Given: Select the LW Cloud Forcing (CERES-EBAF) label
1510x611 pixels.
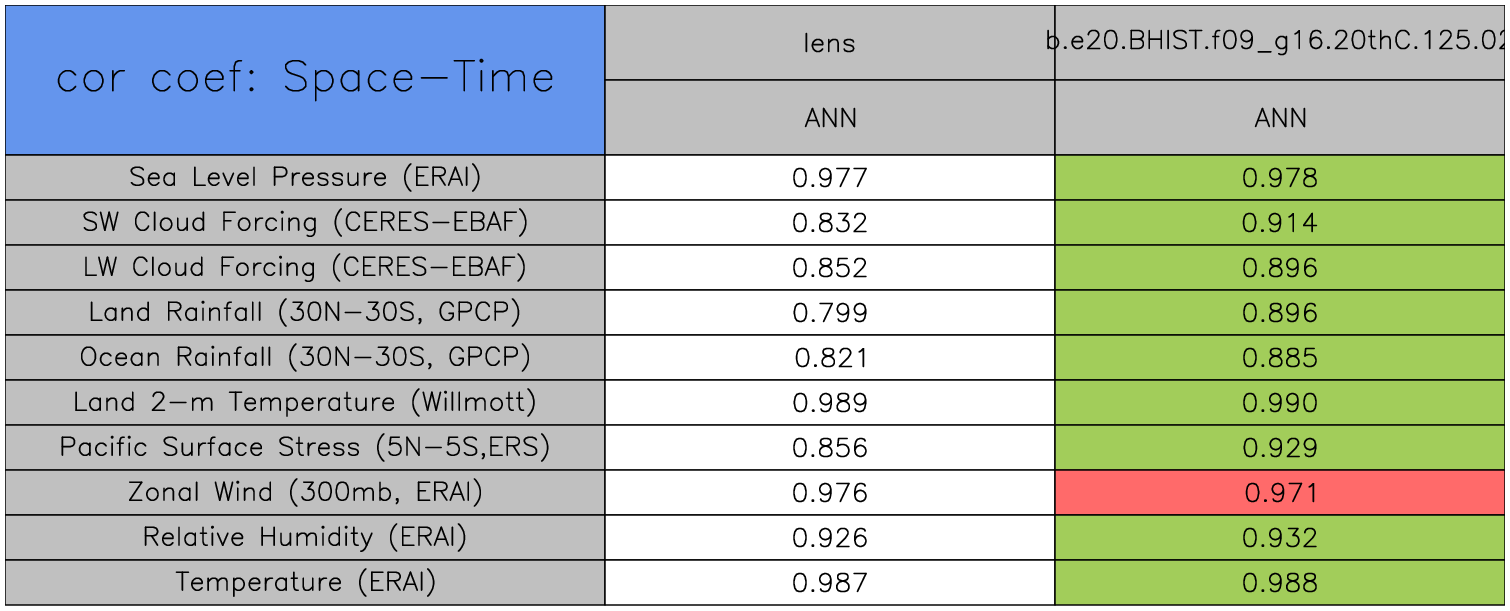Looking at the screenshot, I should click(305, 267).
